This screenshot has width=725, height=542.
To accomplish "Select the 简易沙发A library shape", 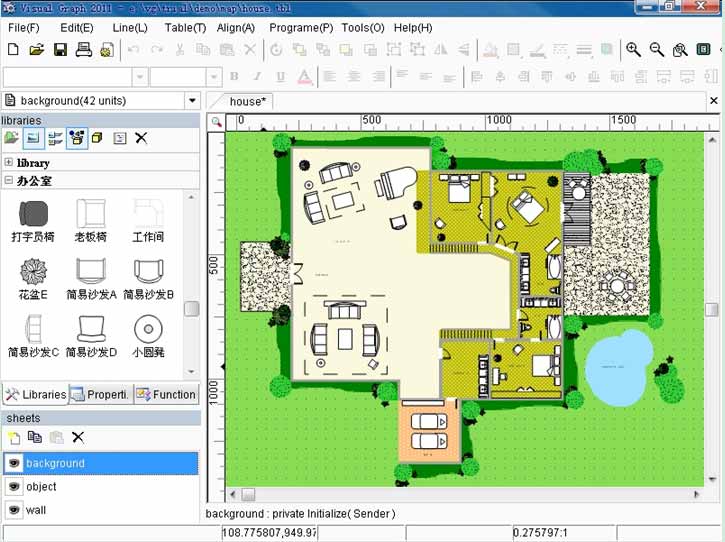I will coord(91,278).
